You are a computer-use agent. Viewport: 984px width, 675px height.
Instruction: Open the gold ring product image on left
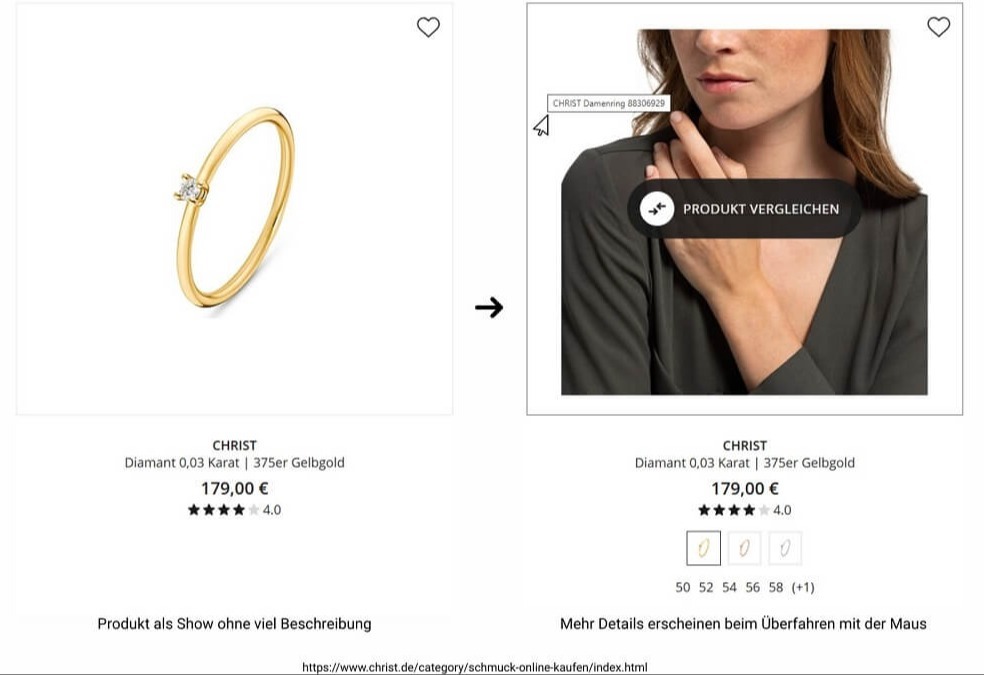coord(236,210)
